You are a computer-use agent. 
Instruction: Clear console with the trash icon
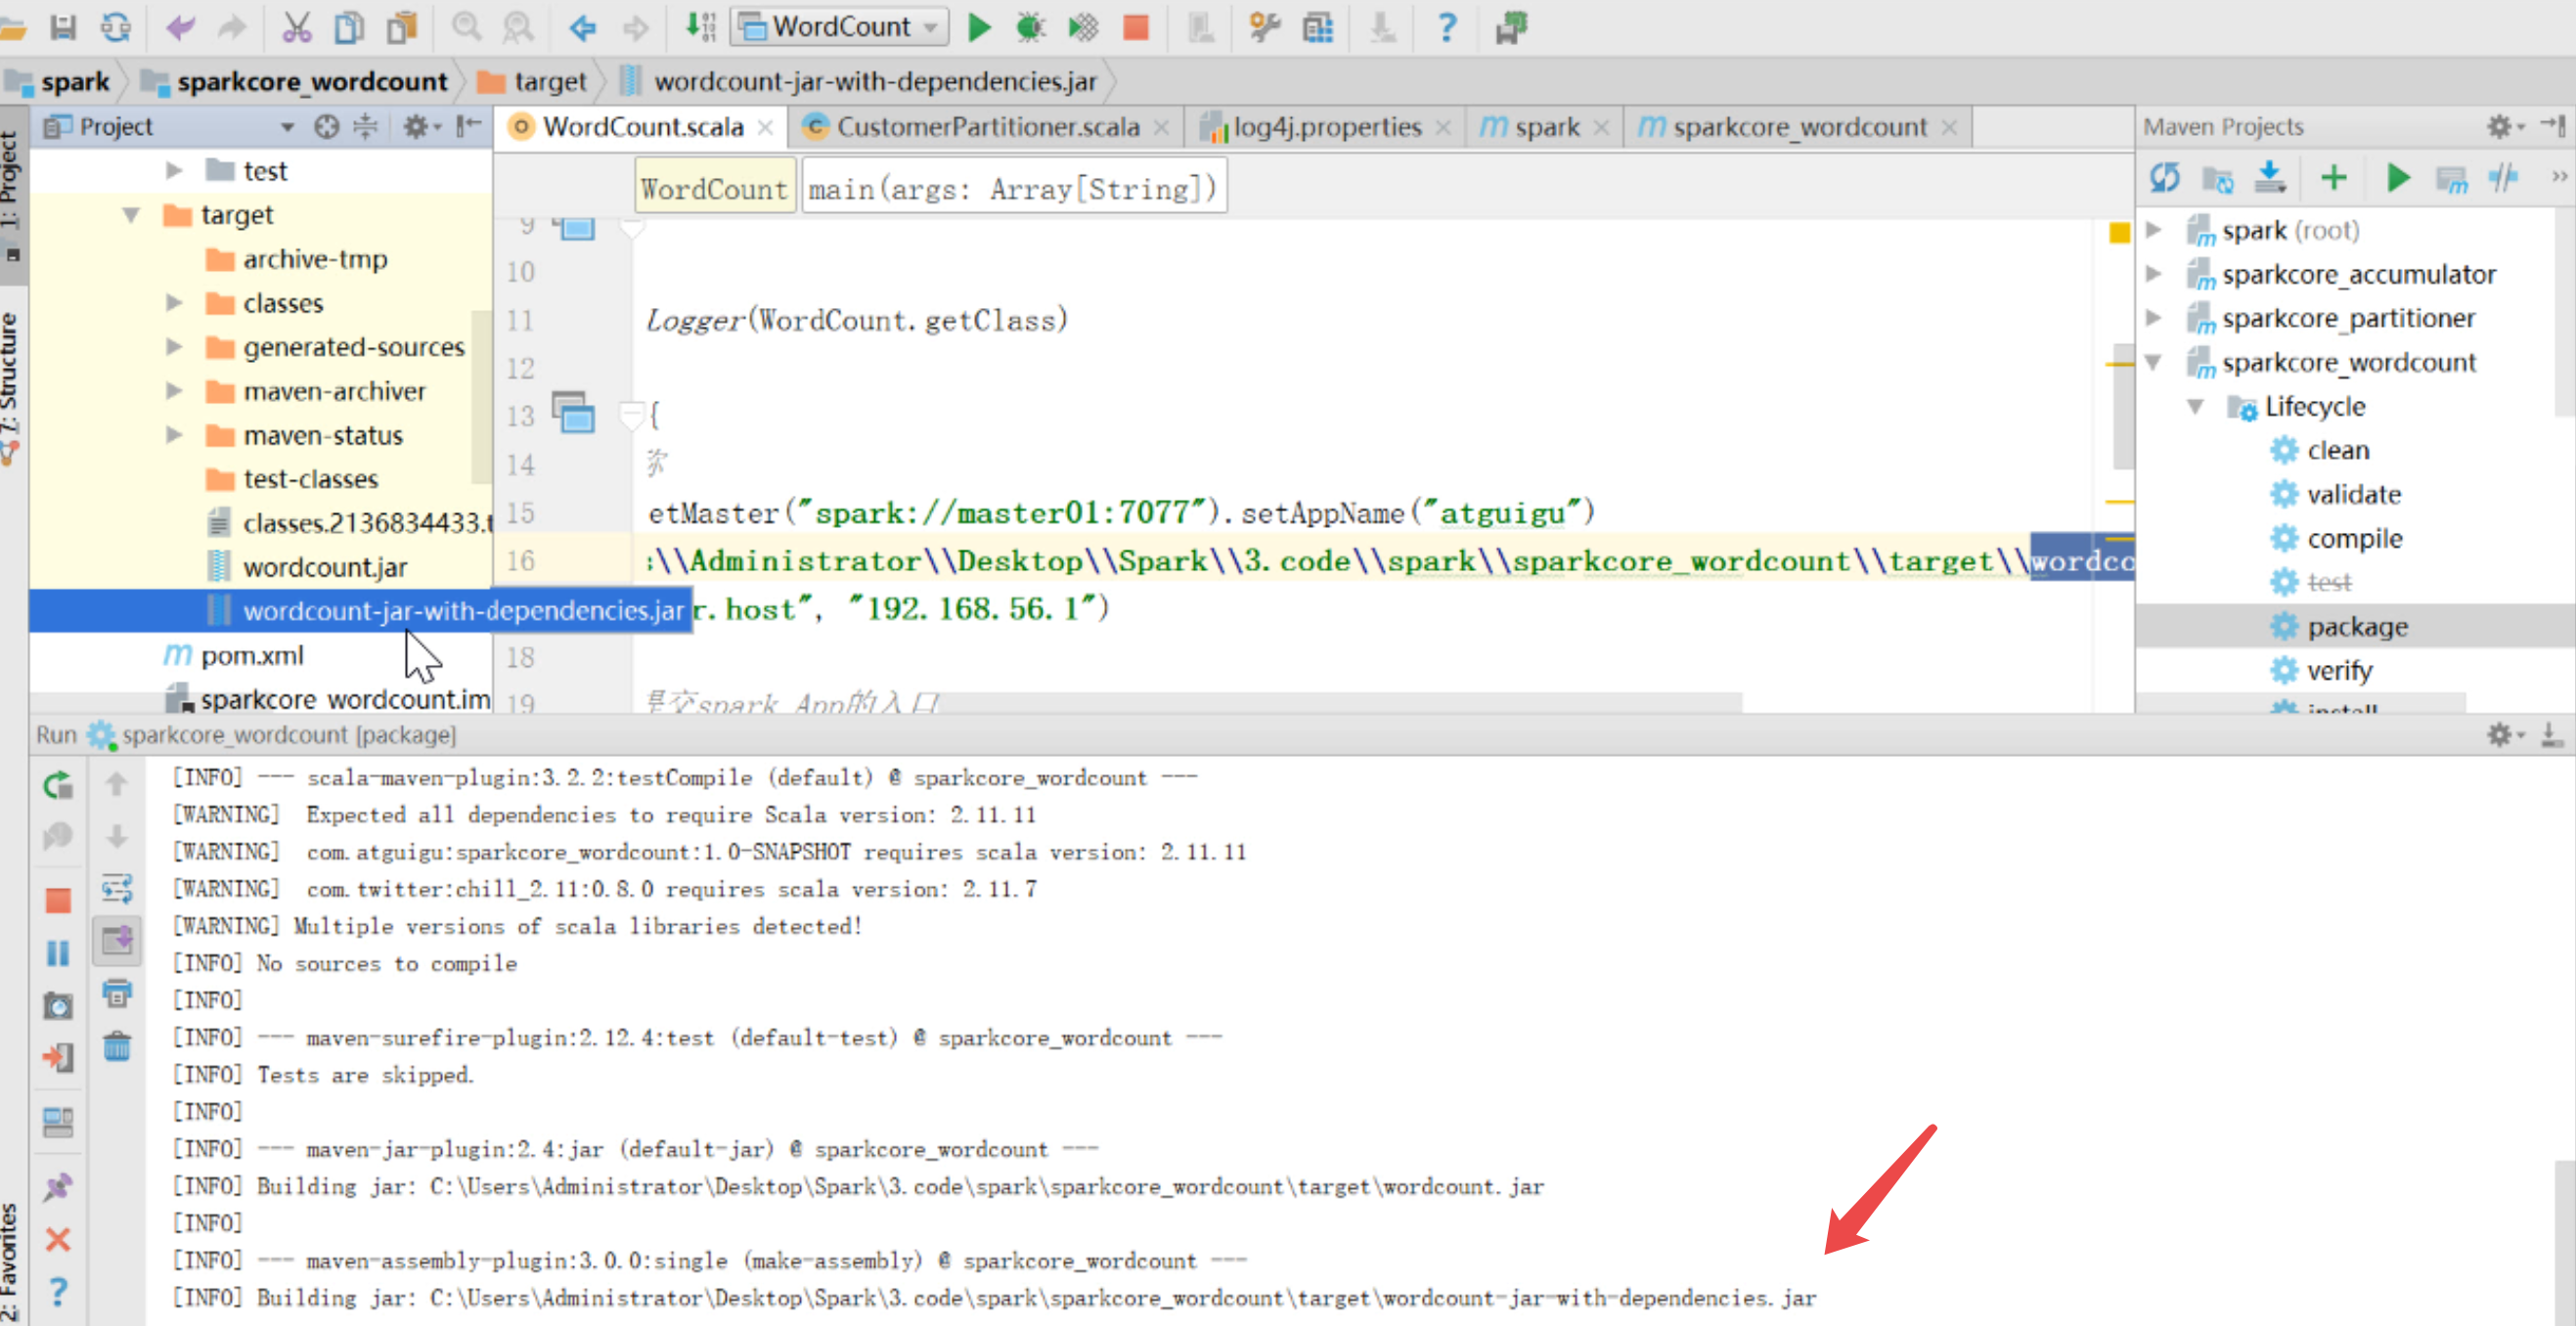pyautogui.click(x=117, y=1047)
